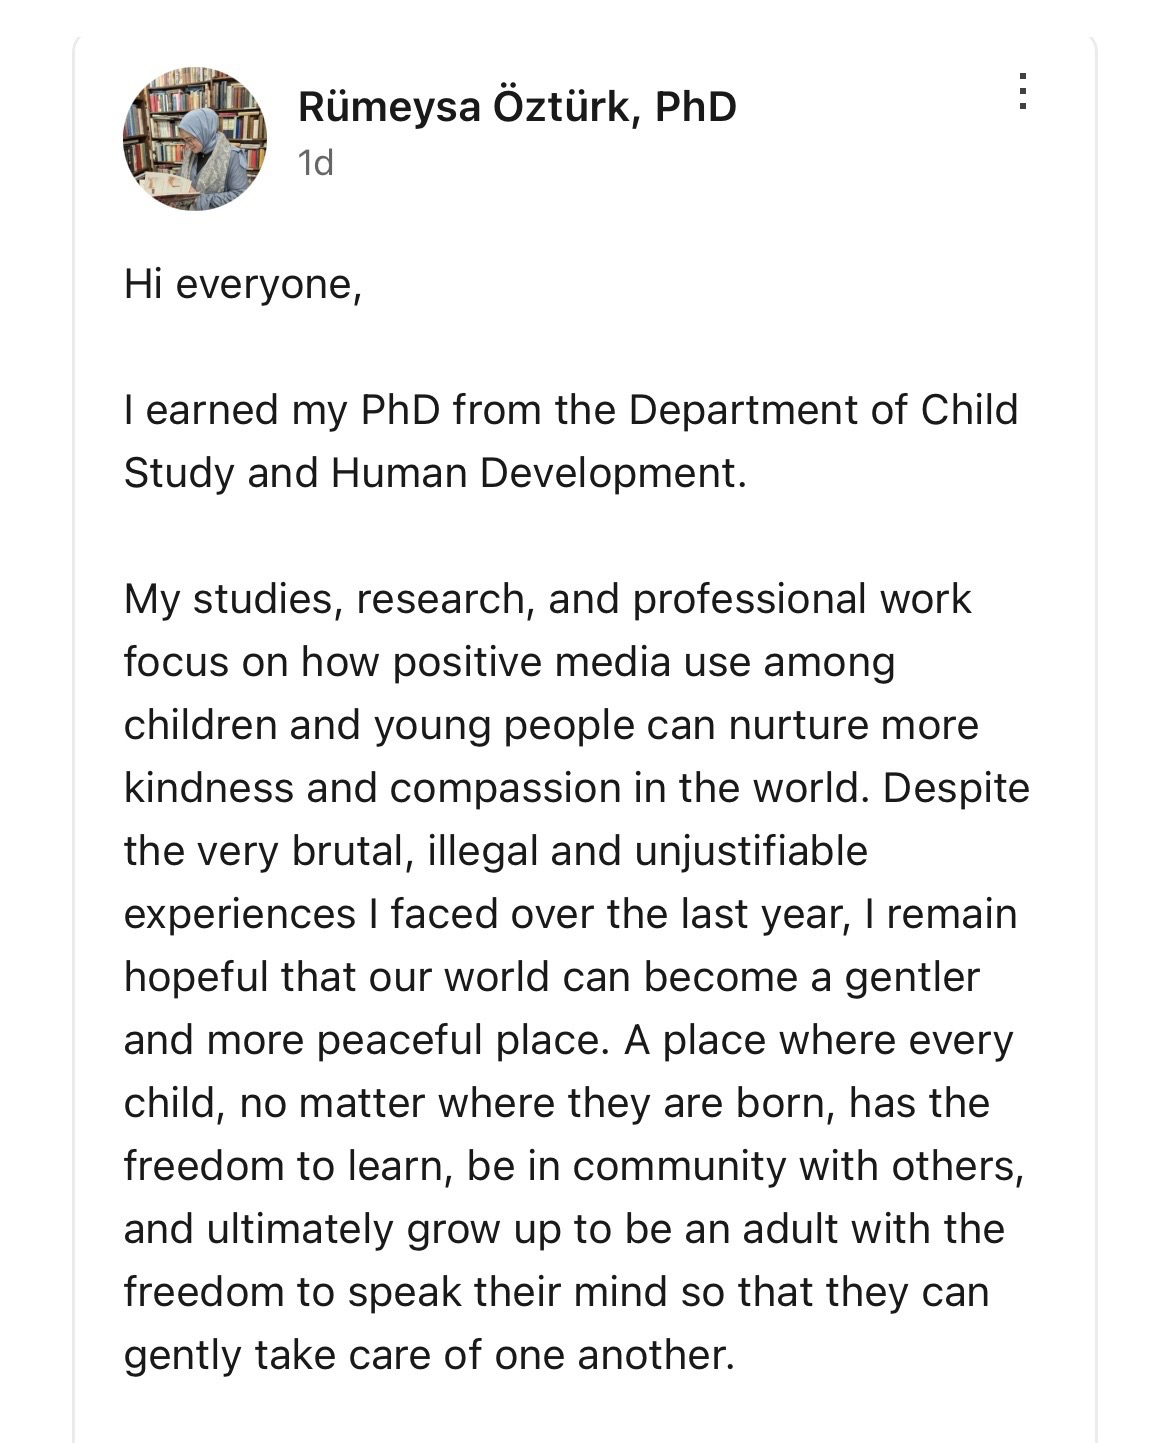1168x1443 pixels.
Task: Click the line "the very brutal, illegal and unjustifiable"
Action: [495, 851]
